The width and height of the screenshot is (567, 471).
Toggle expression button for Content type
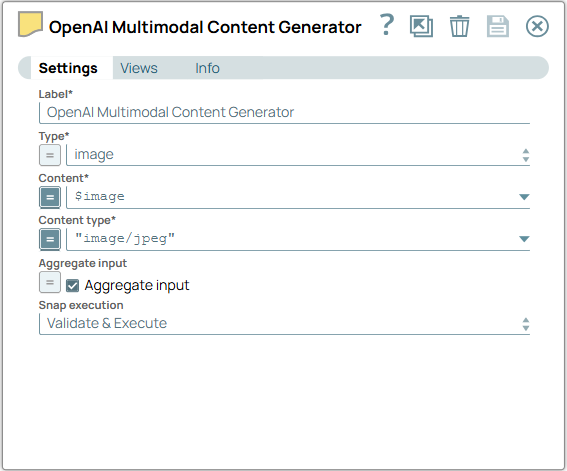point(50,239)
